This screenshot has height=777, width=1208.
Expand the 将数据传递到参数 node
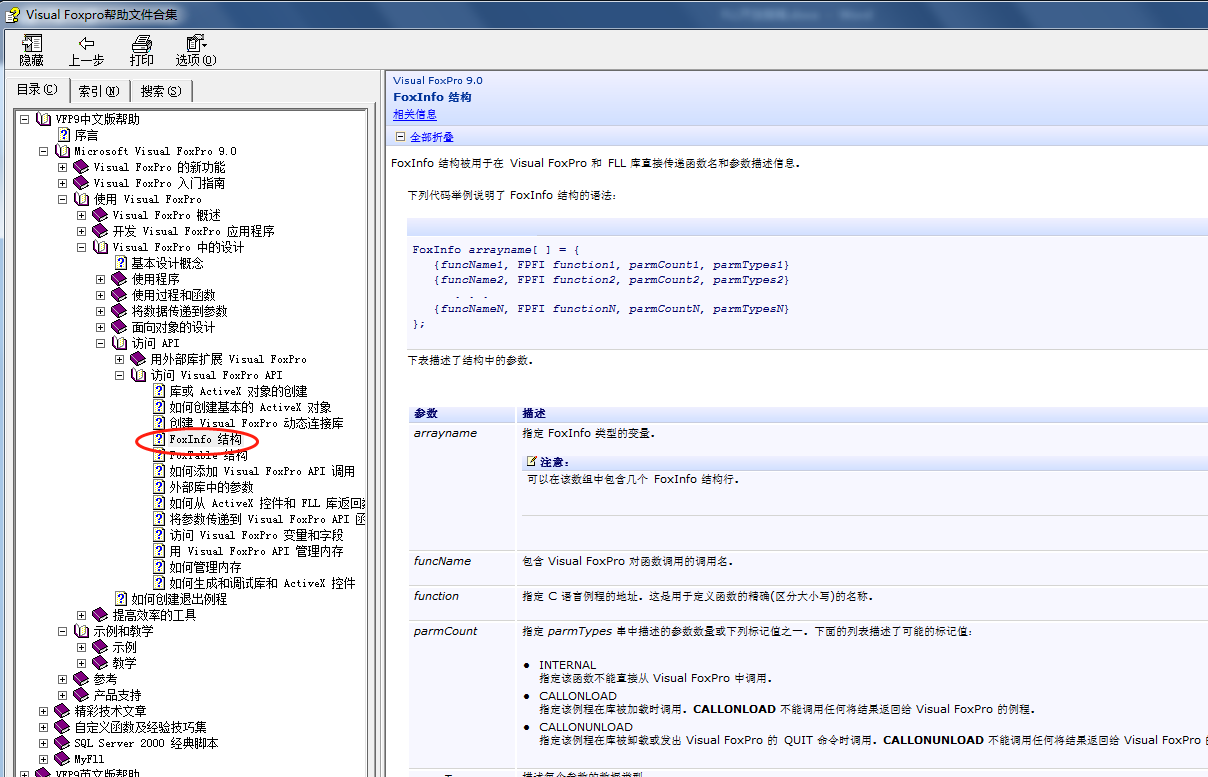click(x=101, y=311)
